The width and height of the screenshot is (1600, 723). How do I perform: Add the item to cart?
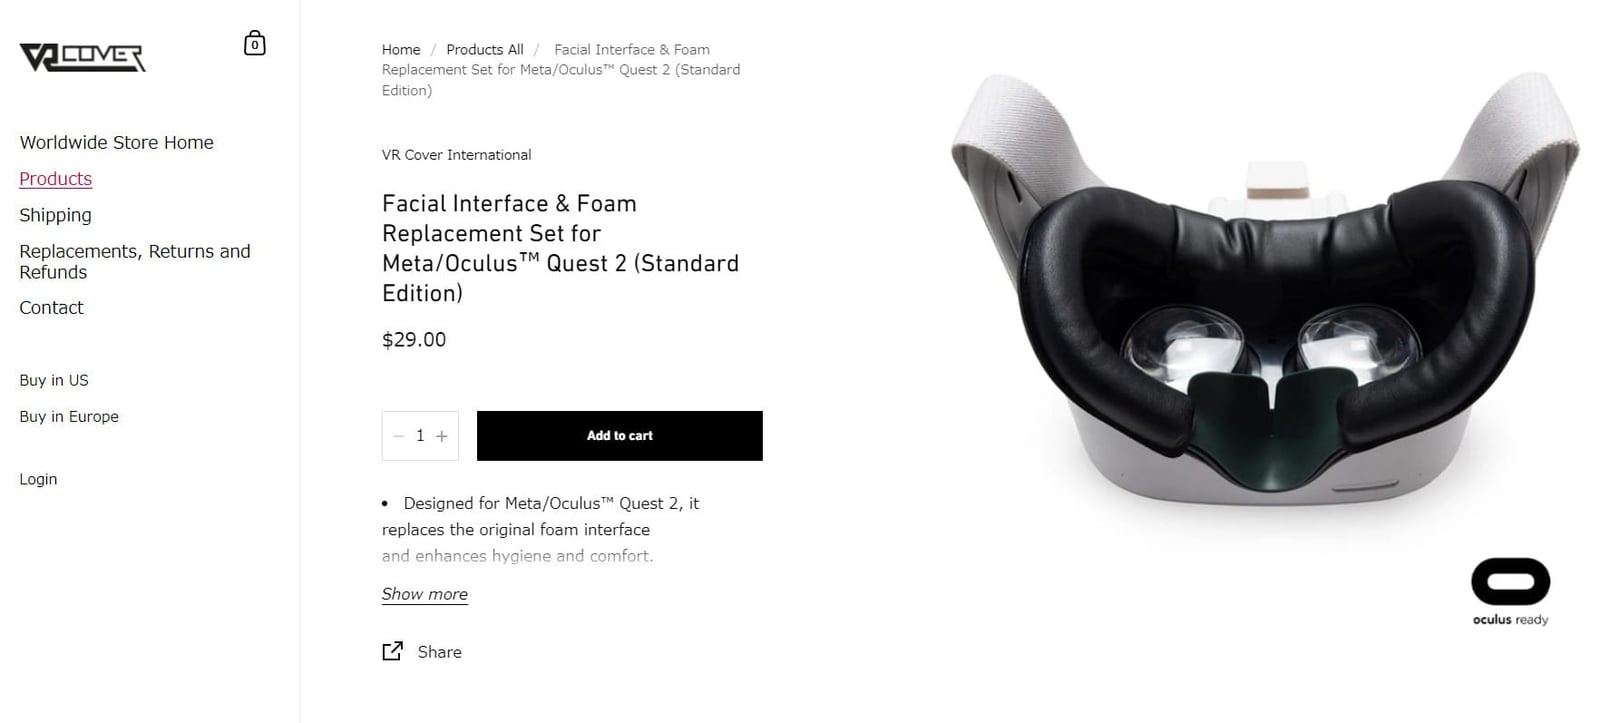click(x=620, y=436)
